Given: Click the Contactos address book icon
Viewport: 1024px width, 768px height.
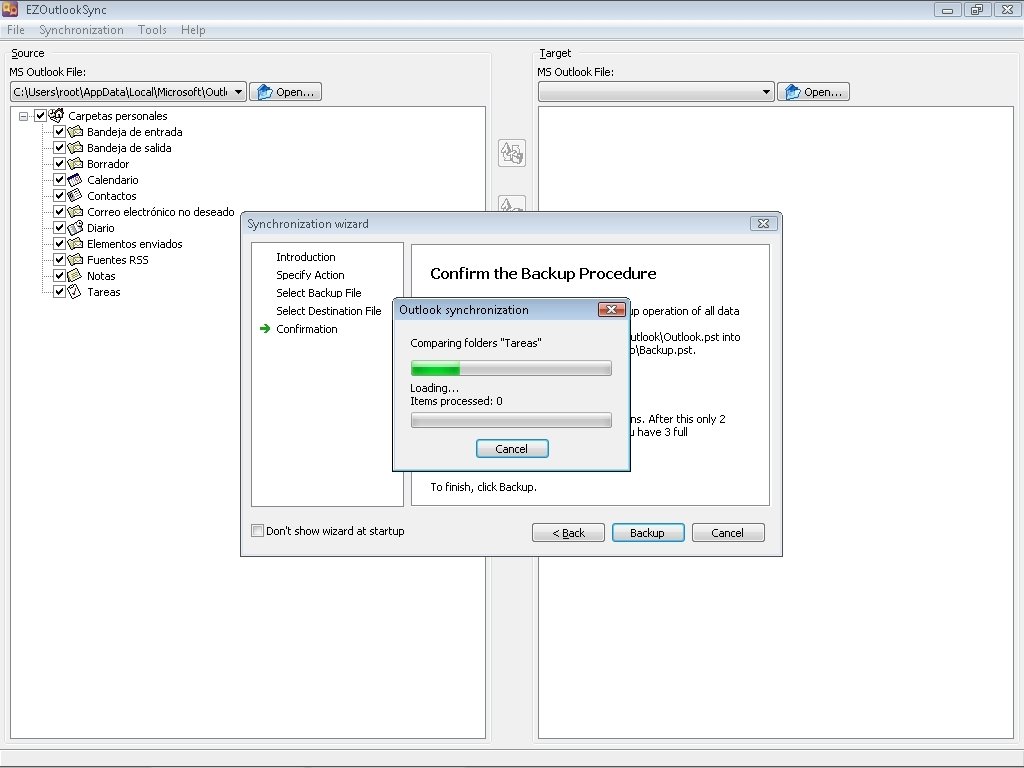Looking at the screenshot, I should coord(76,196).
